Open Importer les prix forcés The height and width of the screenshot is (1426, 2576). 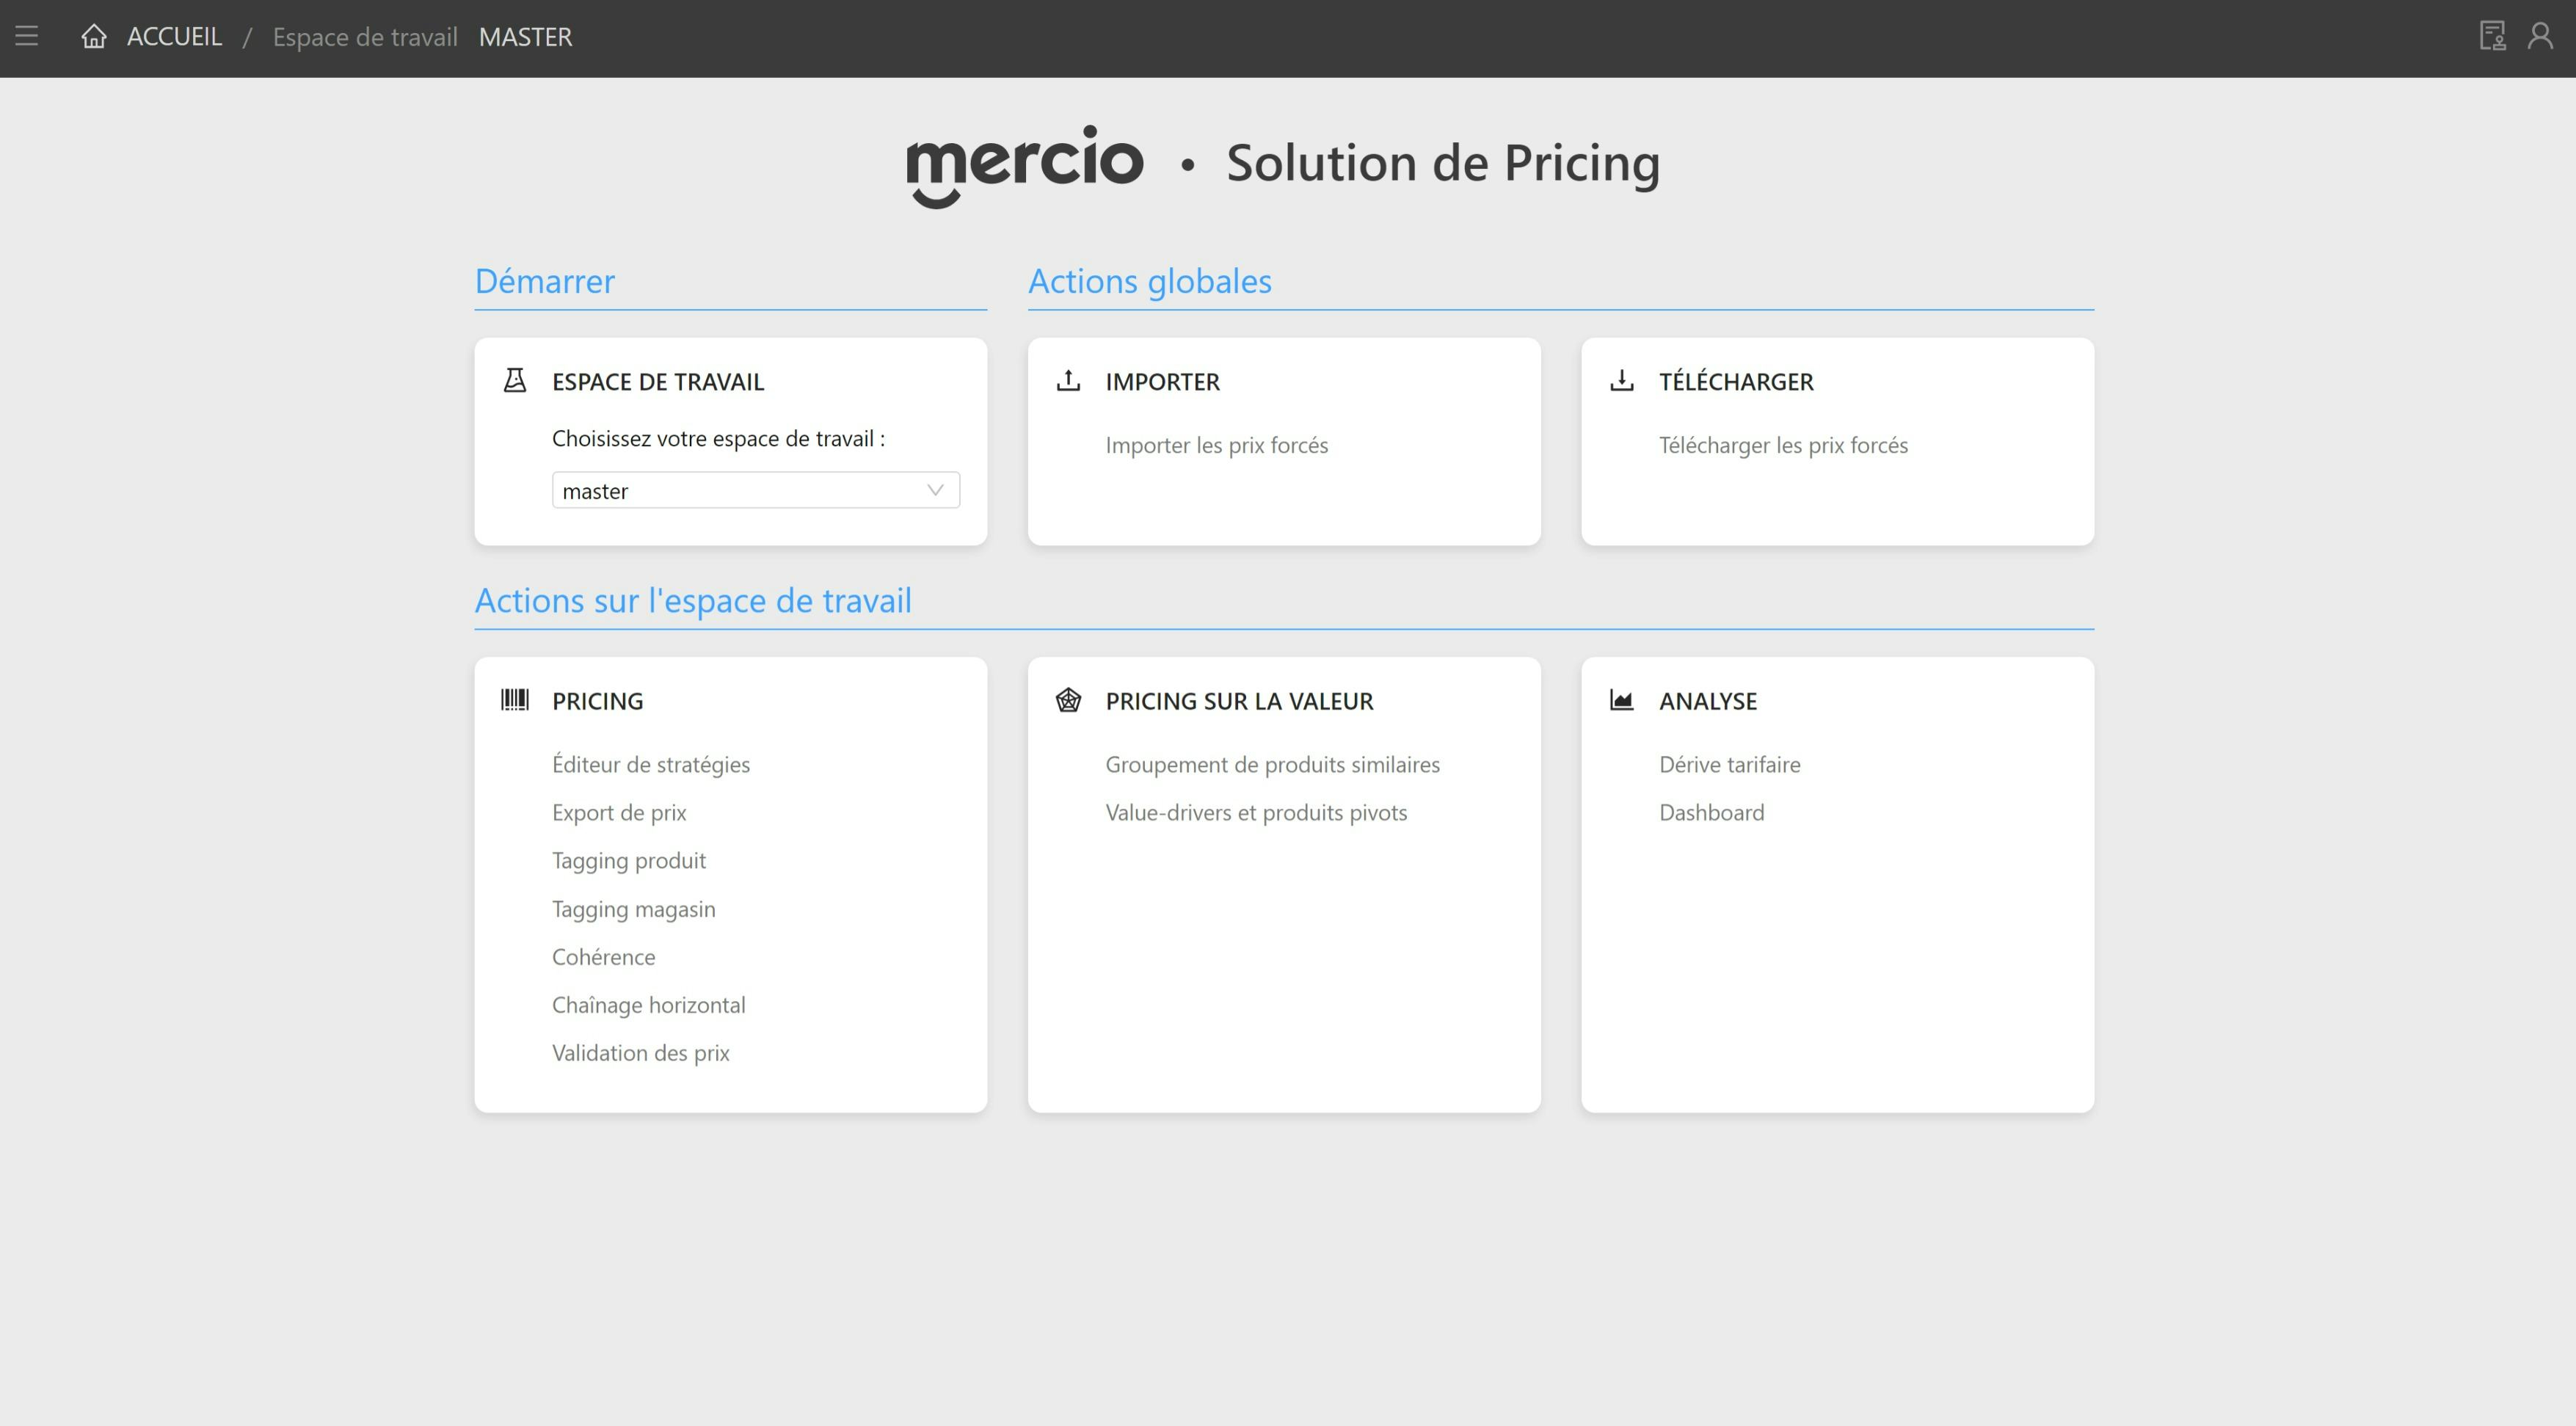click(x=1216, y=445)
